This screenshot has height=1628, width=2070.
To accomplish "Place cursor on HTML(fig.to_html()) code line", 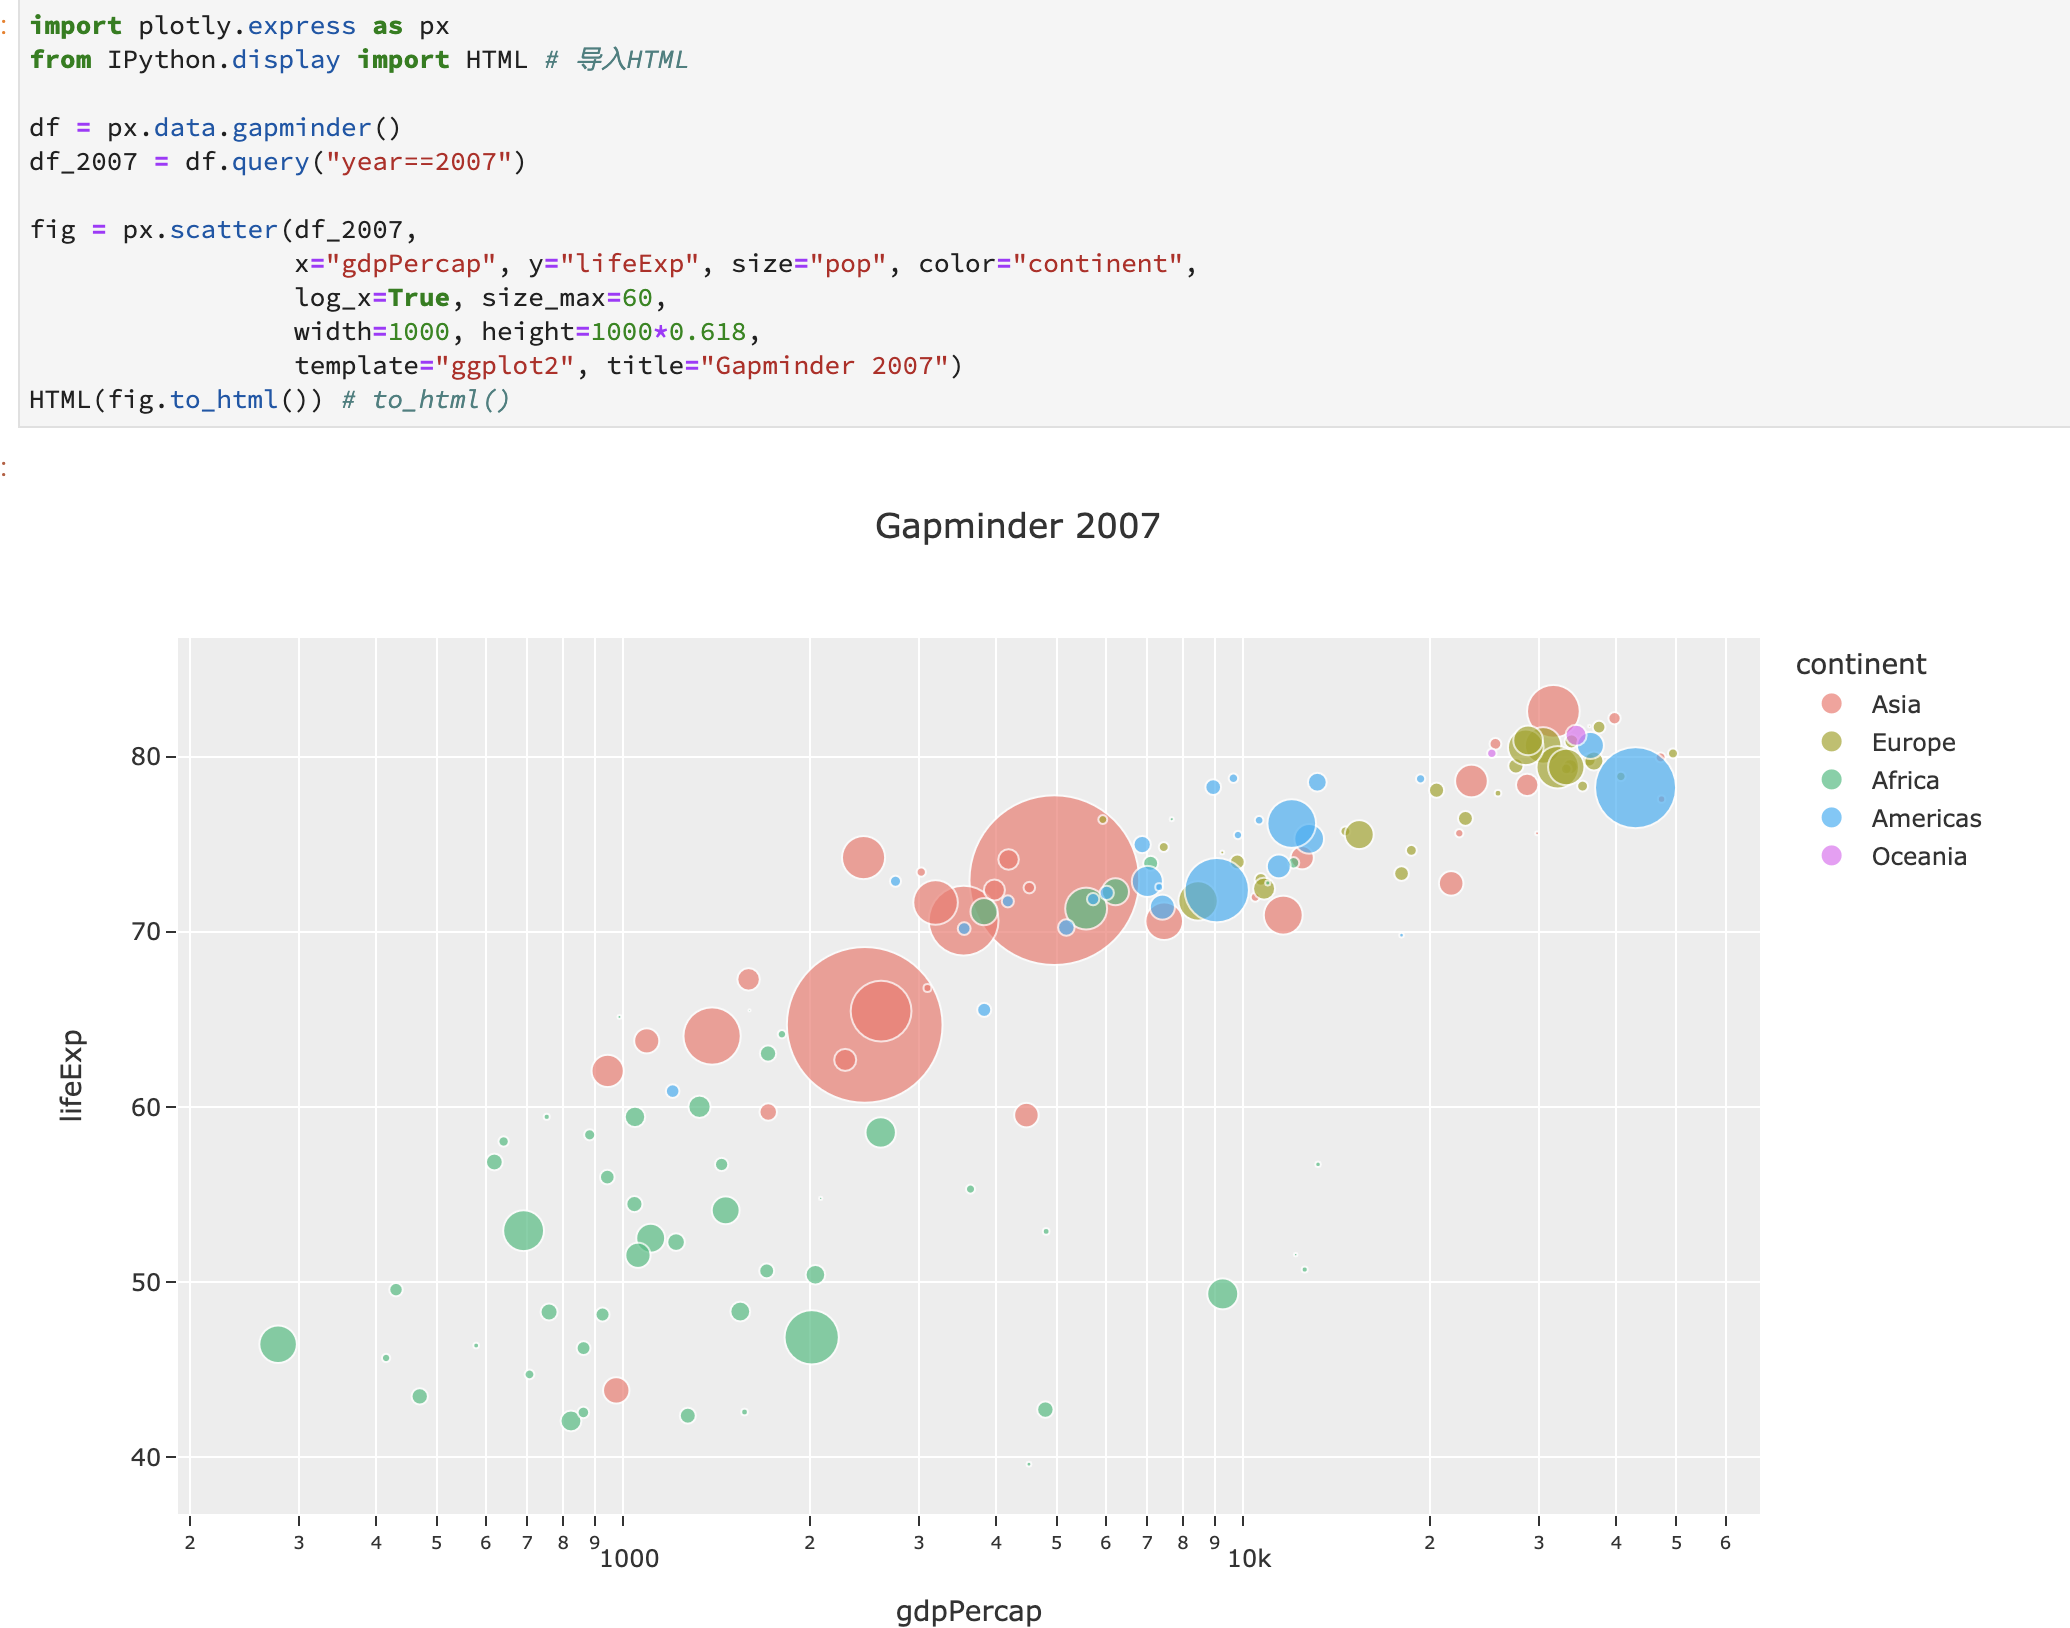I will coord(175,400).
